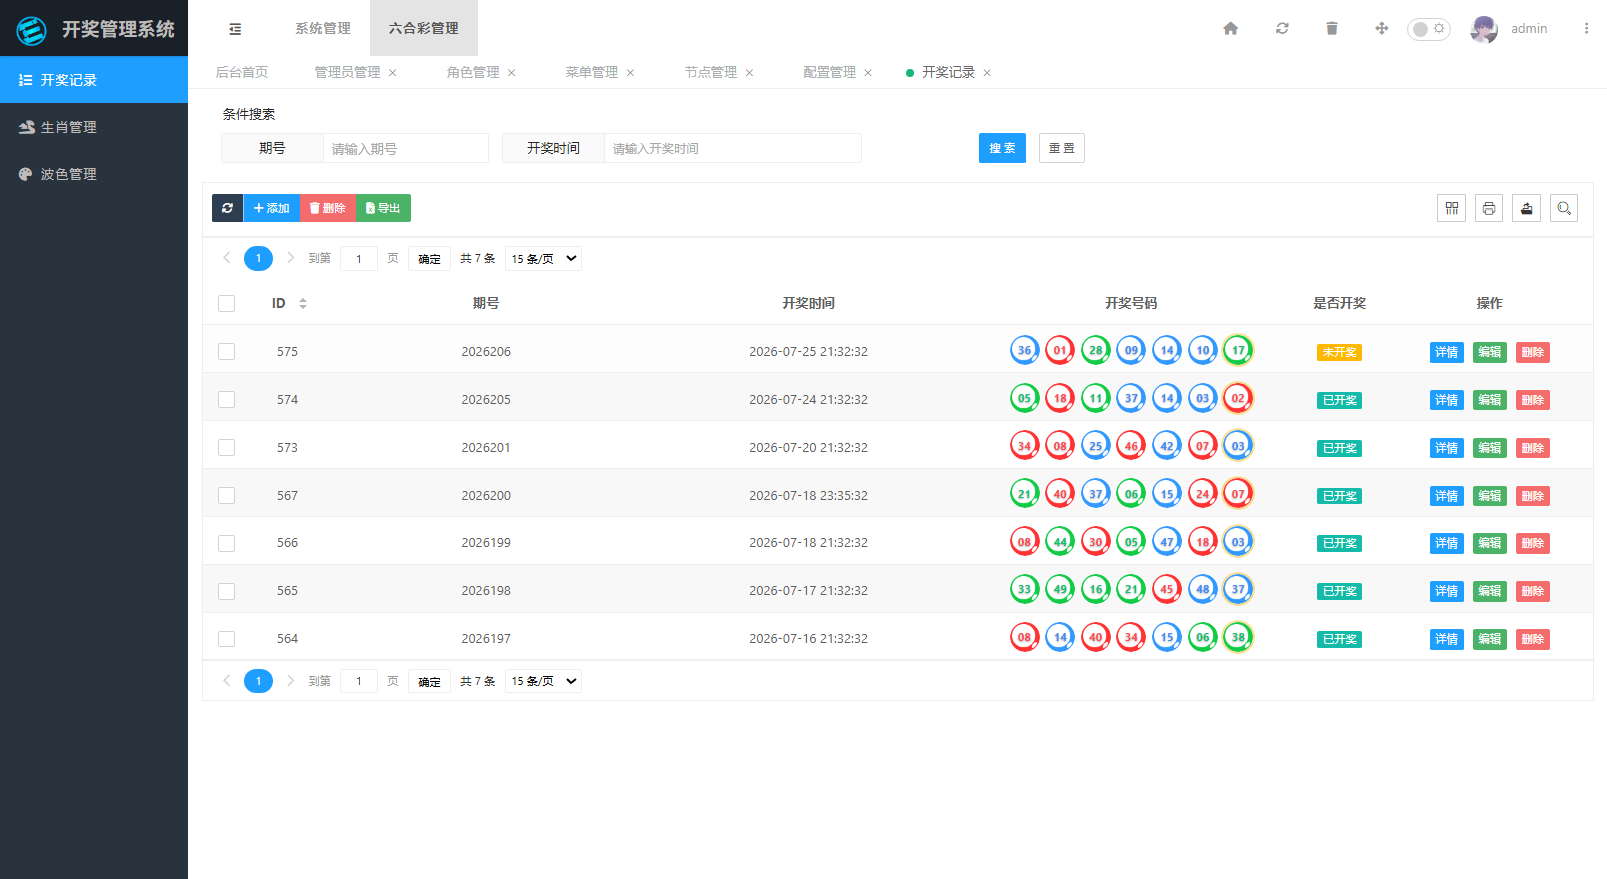The image size is (1607, 879).
Task: Sort by ID column arrows
Action: click(x=303, y=303)
